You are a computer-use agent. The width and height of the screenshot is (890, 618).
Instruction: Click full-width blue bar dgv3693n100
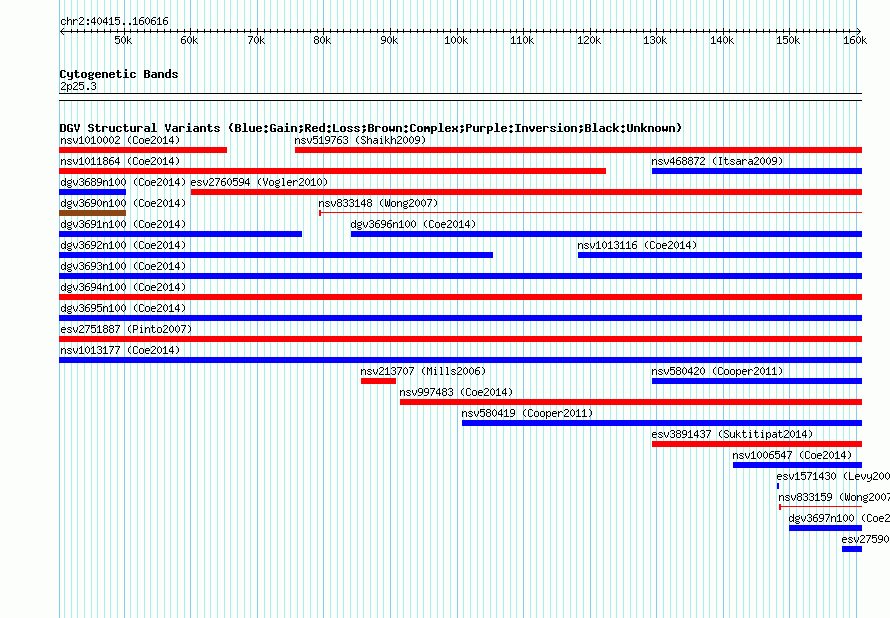(x=460, y=276)
